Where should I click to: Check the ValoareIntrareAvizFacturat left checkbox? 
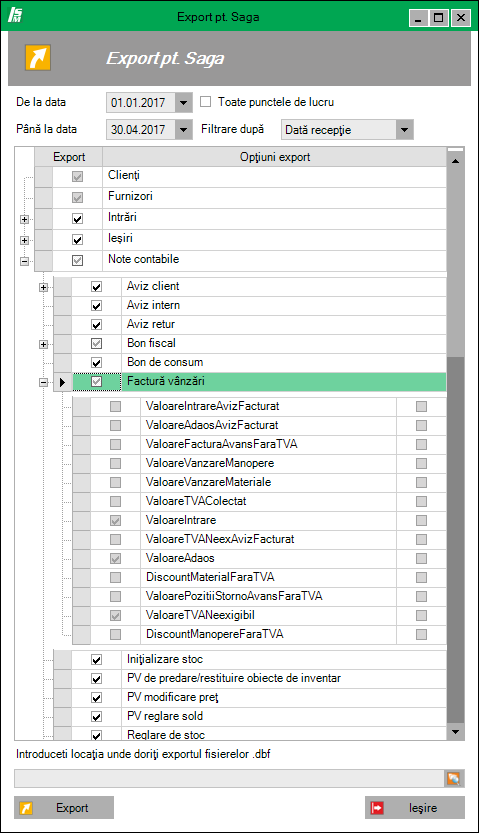pos(115,406)
